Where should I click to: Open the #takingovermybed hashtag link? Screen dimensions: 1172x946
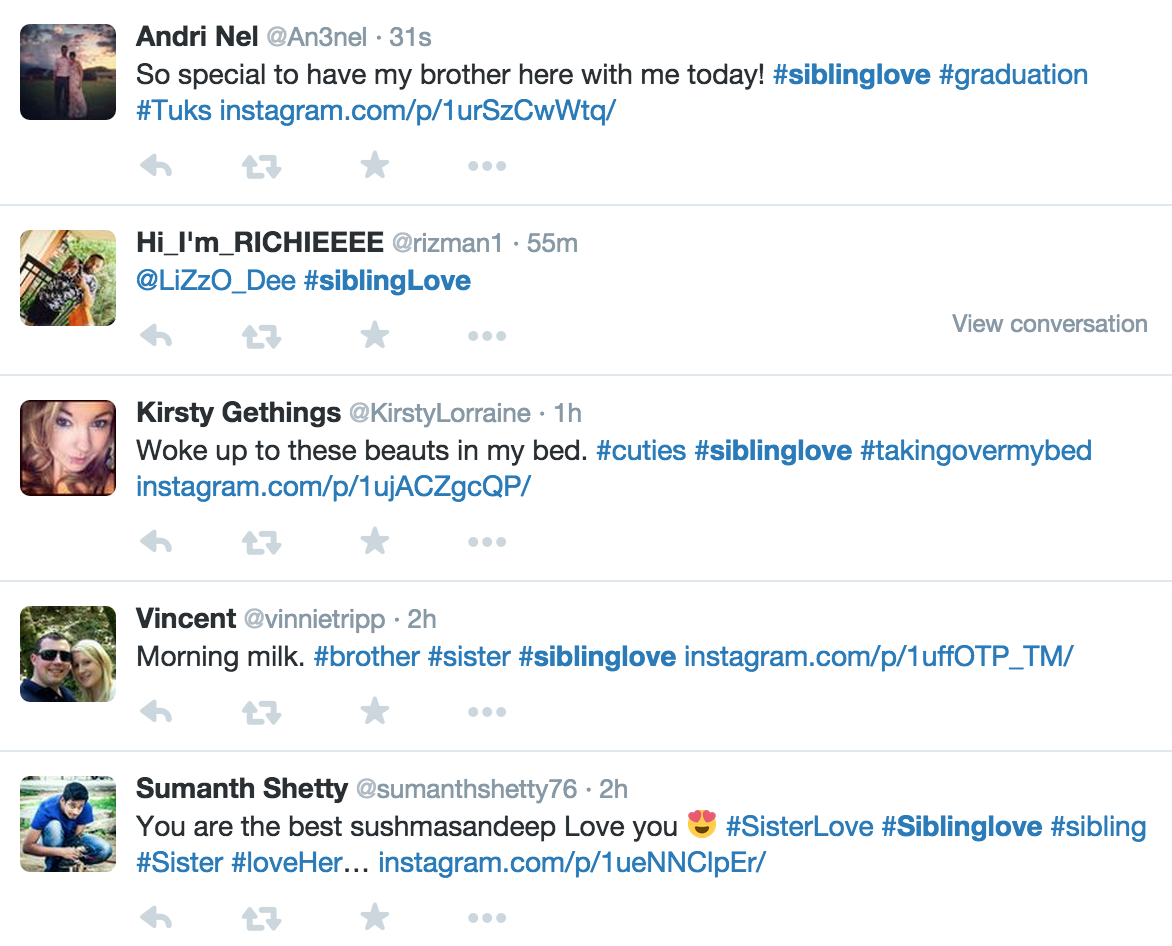pyautogui.click(x=976, y=451)
